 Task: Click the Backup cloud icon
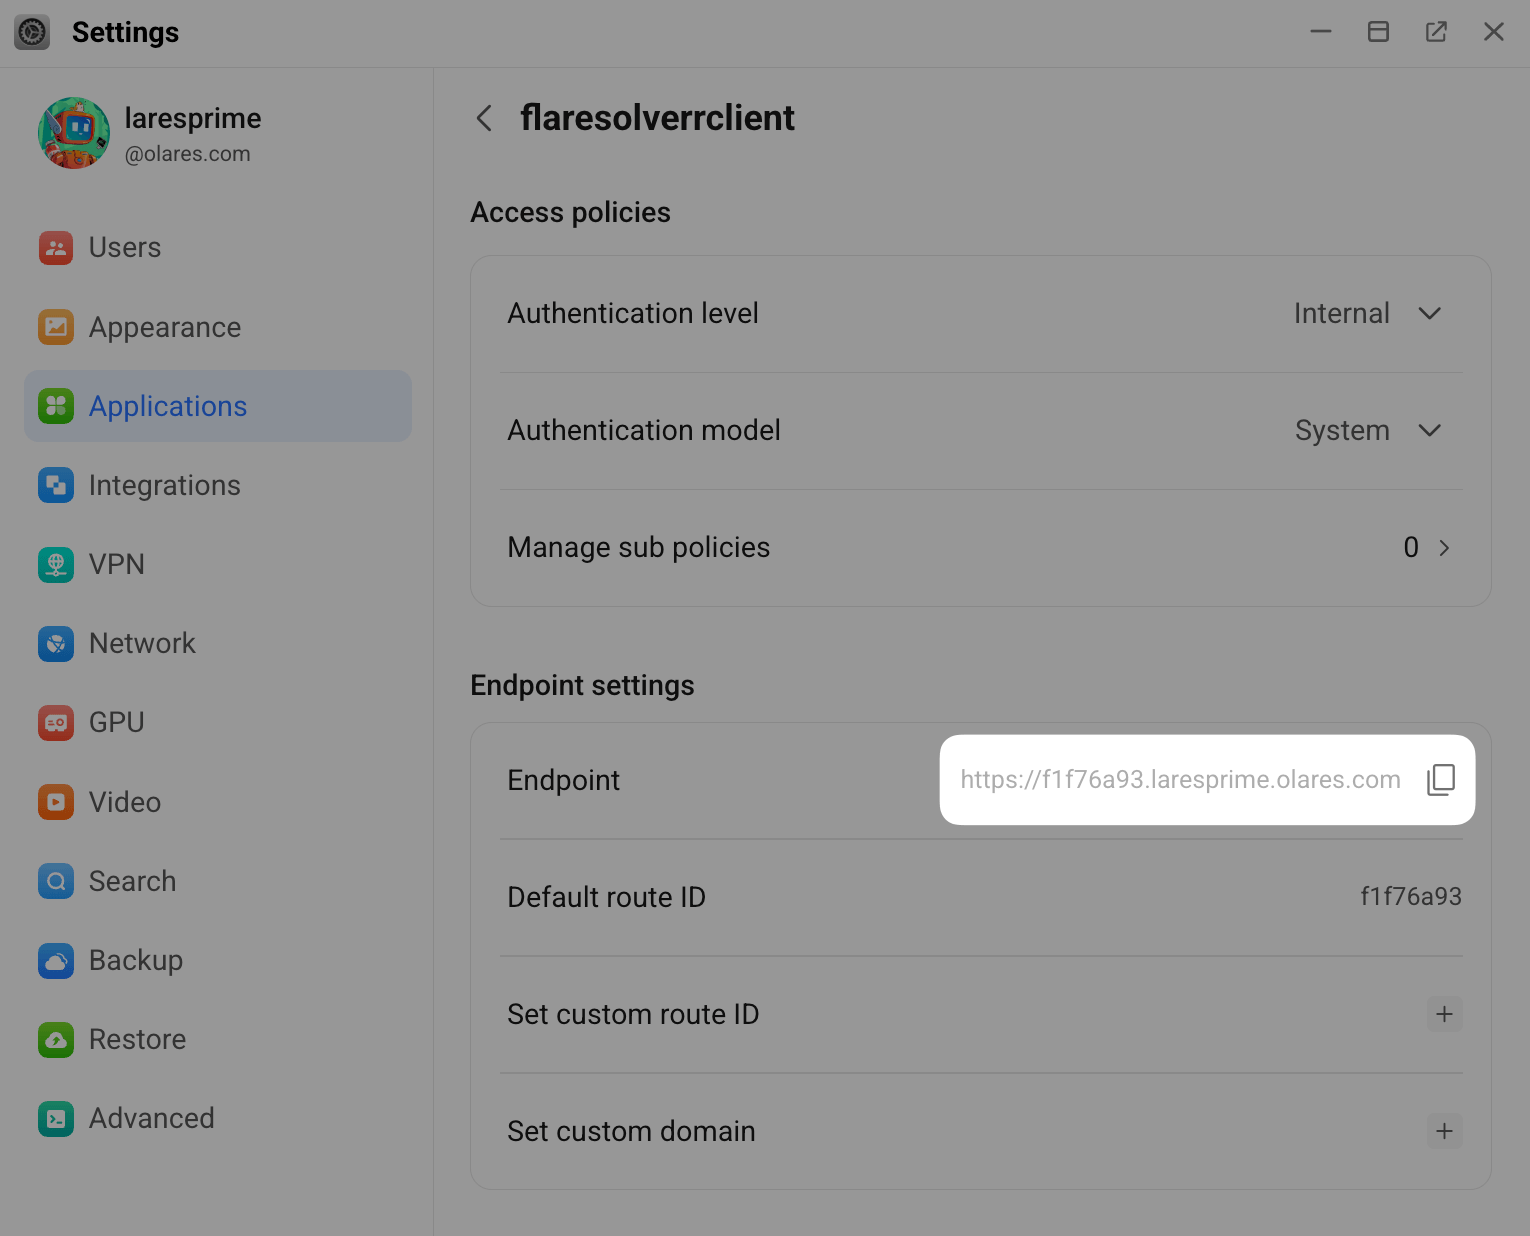click(56, 961)
